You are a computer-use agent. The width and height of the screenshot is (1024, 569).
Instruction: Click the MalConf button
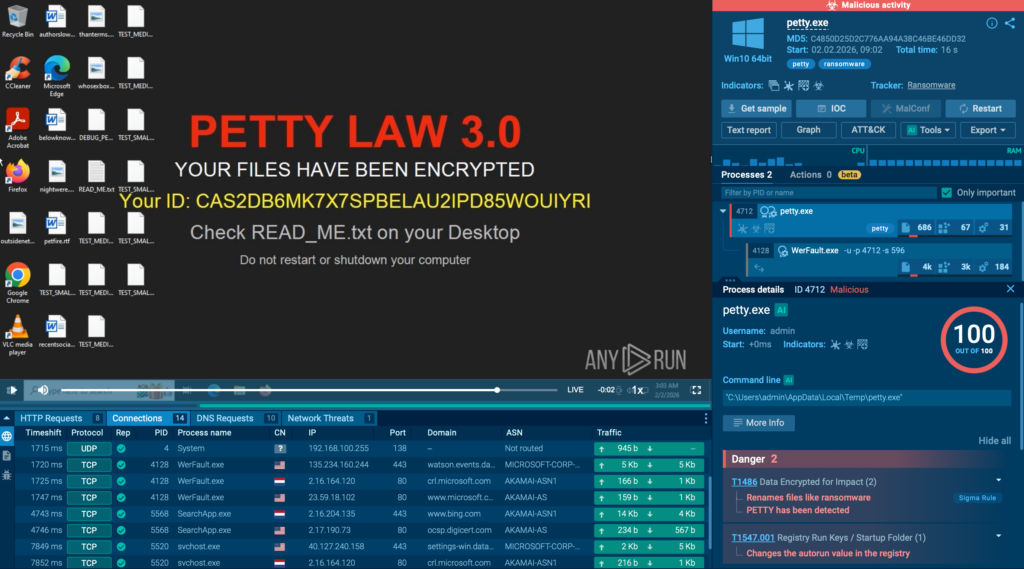pyautogui.click(x=905, y=108)
